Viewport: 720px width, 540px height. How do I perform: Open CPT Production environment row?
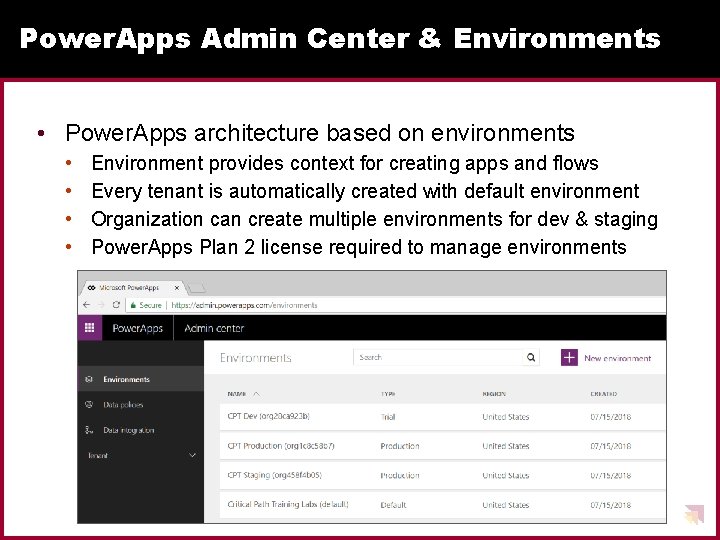[x=442, y=446]
